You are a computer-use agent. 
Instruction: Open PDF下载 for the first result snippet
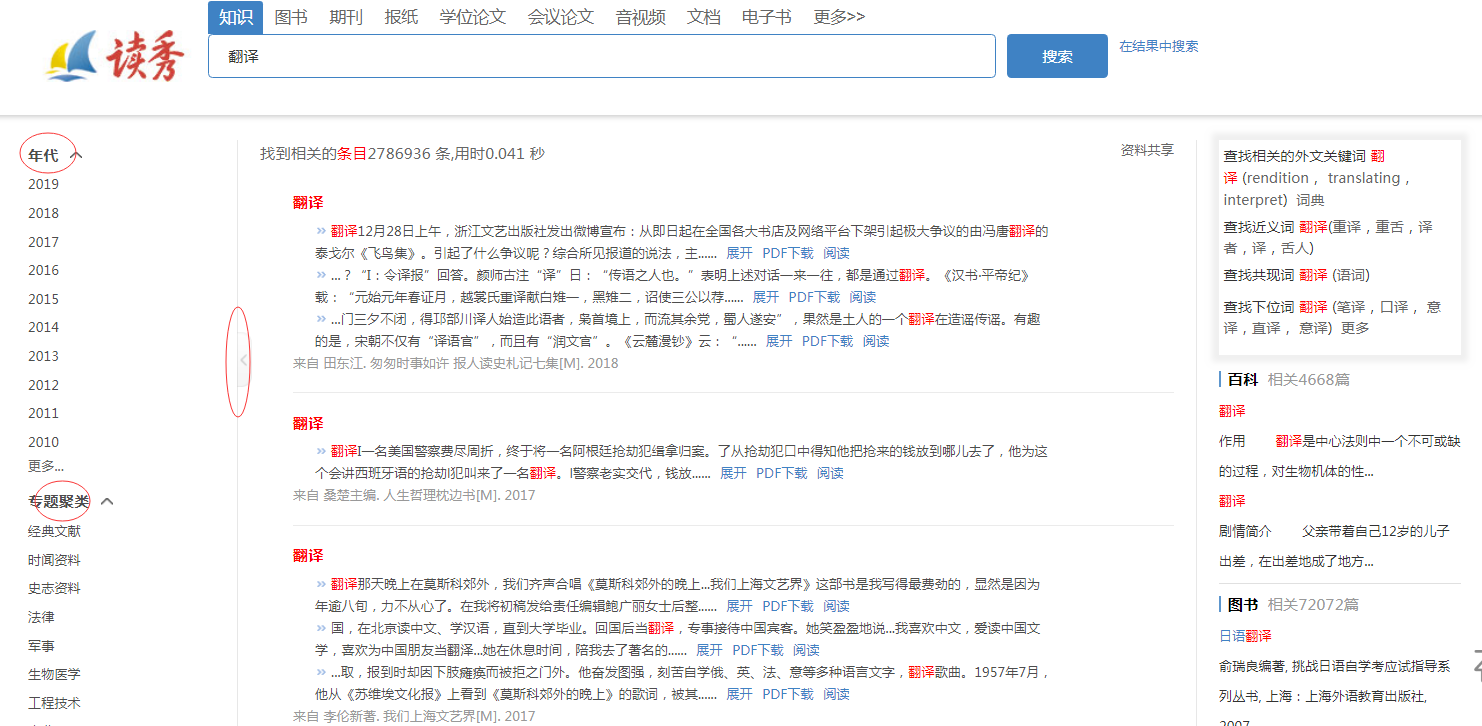[788, 253]
